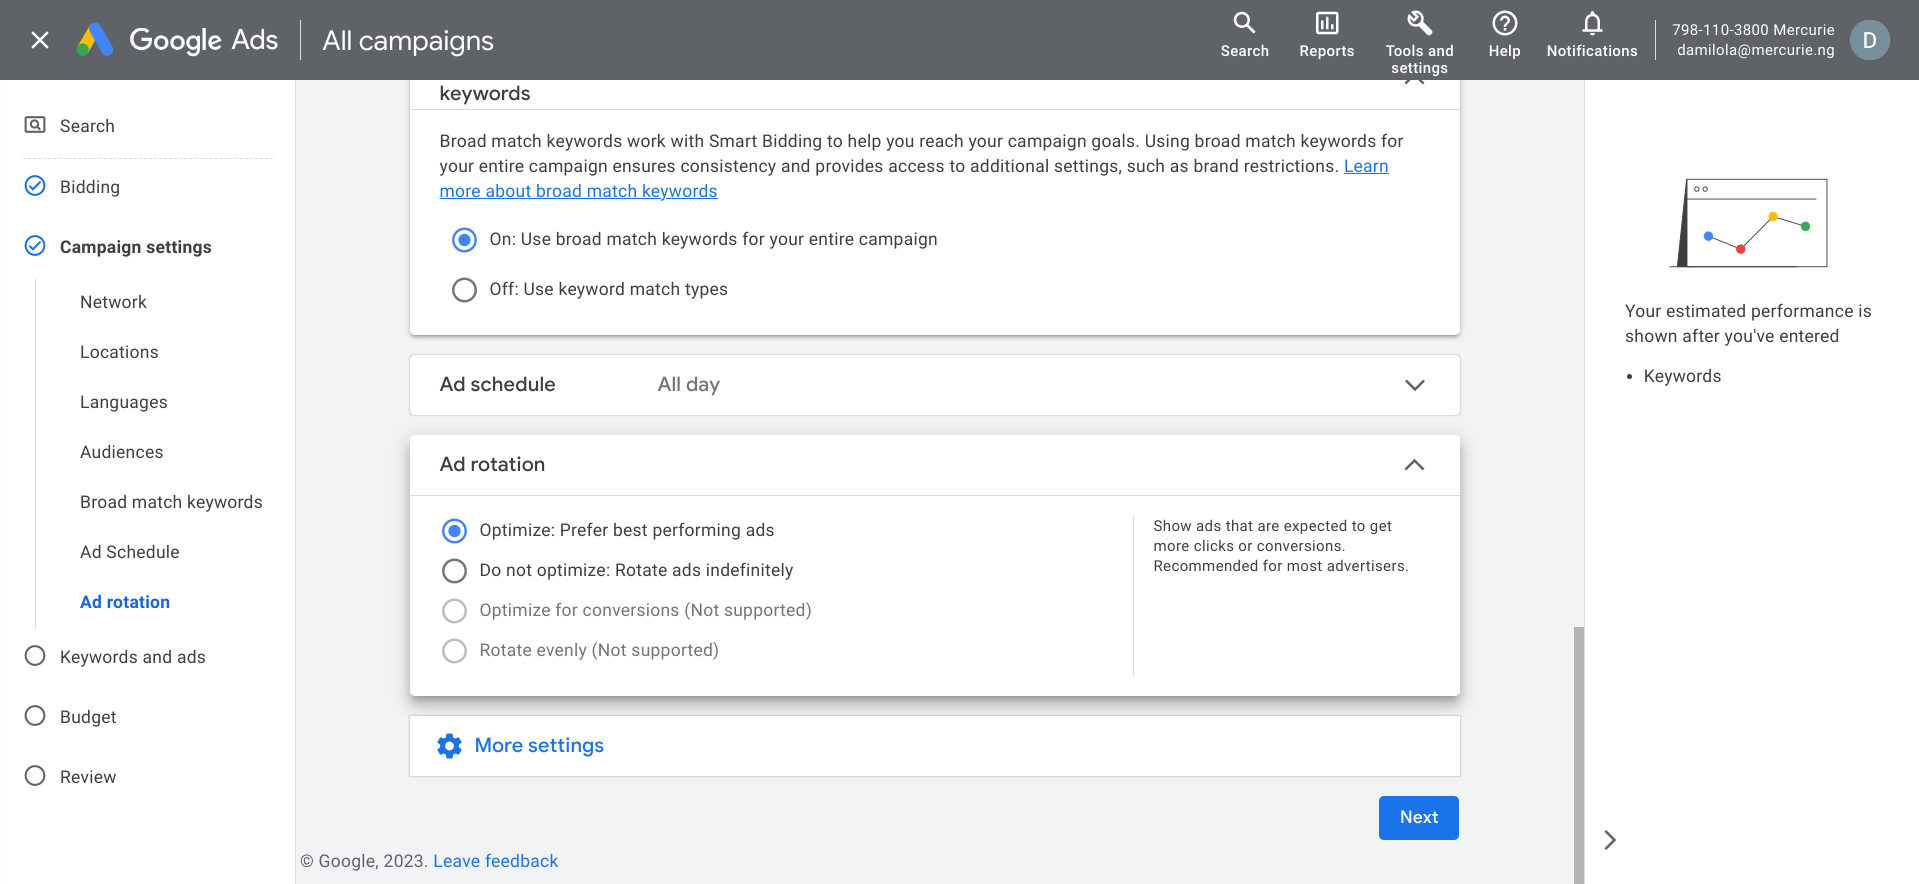
Task: Open the Notifications bell icon
Action: coord(1592,23)
